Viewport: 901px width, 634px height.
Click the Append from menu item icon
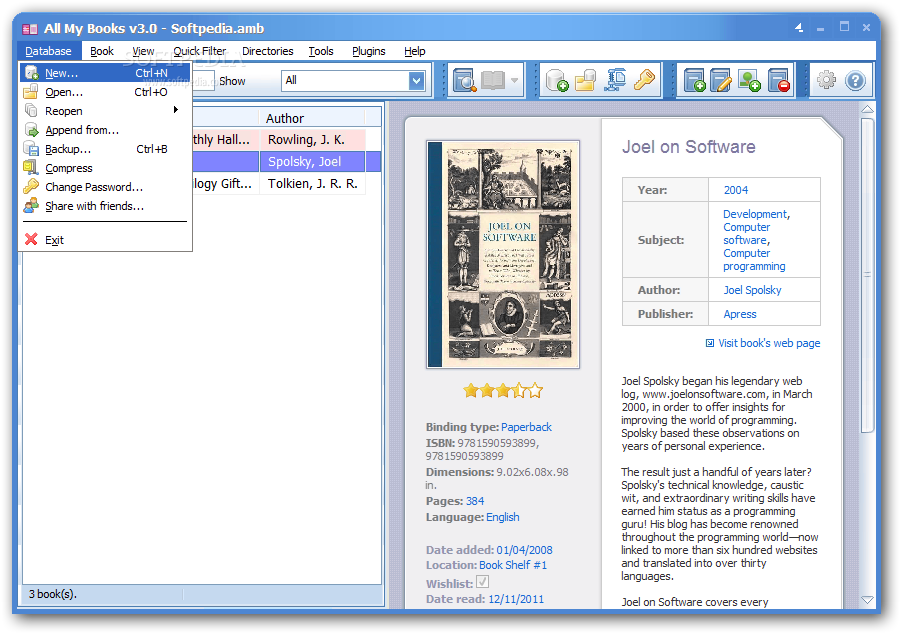(x=31, y=129)
